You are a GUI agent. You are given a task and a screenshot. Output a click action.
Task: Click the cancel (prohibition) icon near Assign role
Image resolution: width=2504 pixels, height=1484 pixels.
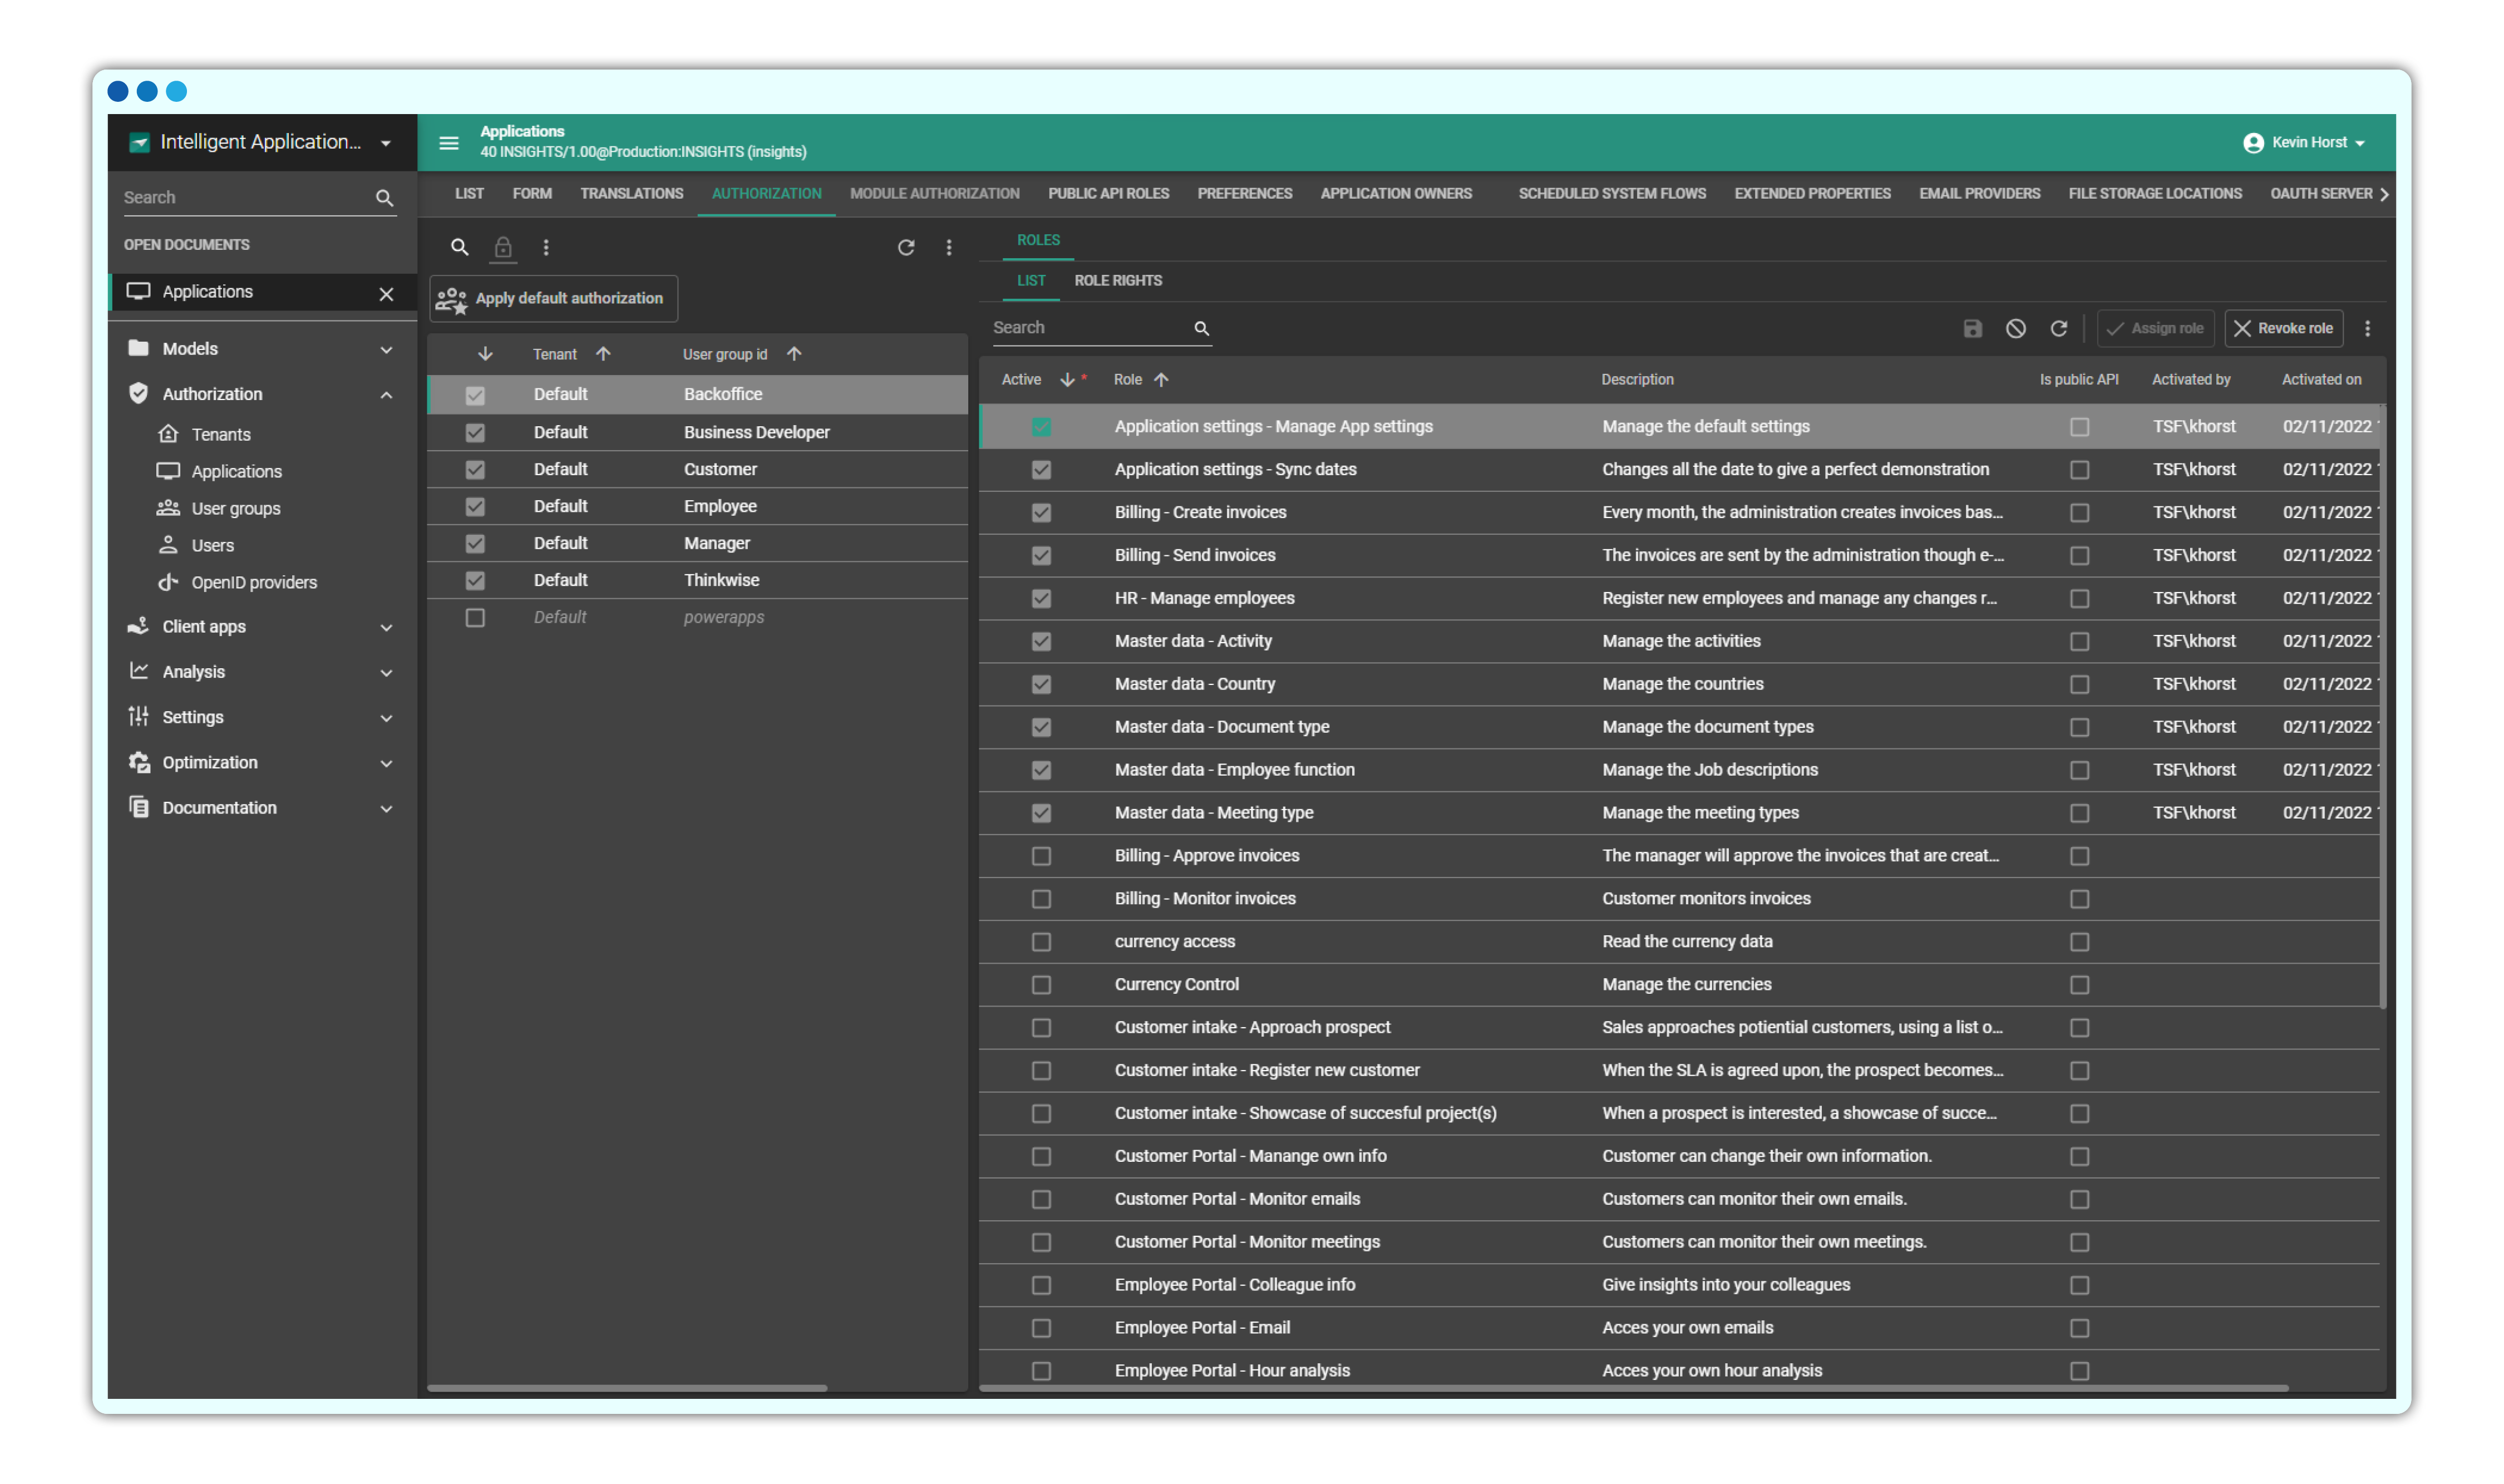[x=2016, y=328]
